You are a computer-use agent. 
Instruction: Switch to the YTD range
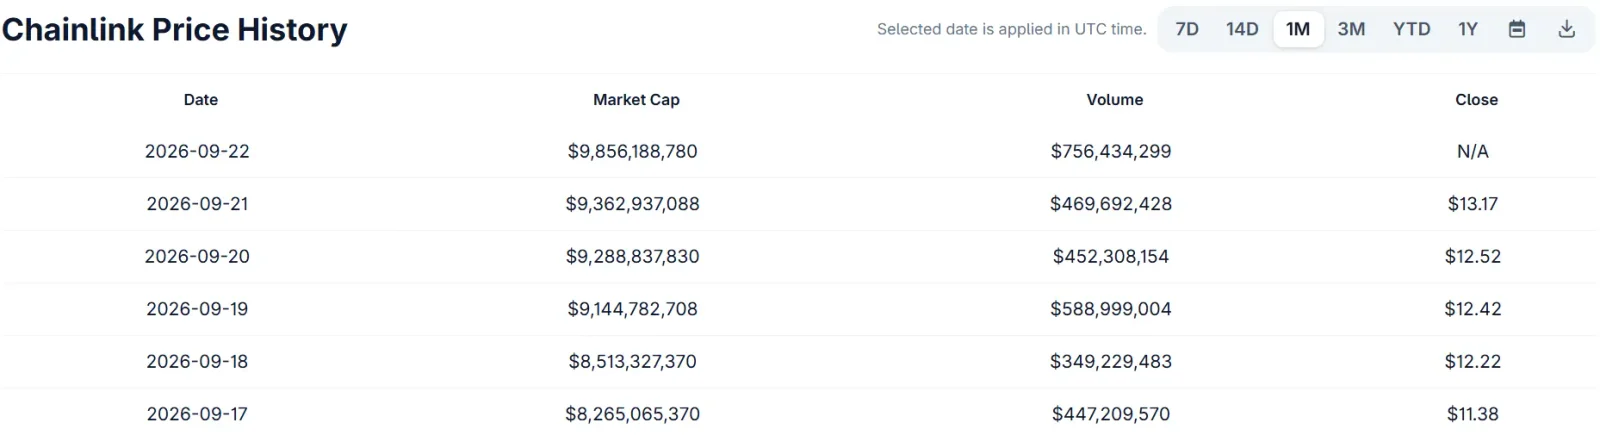(x=1412, y=29)
